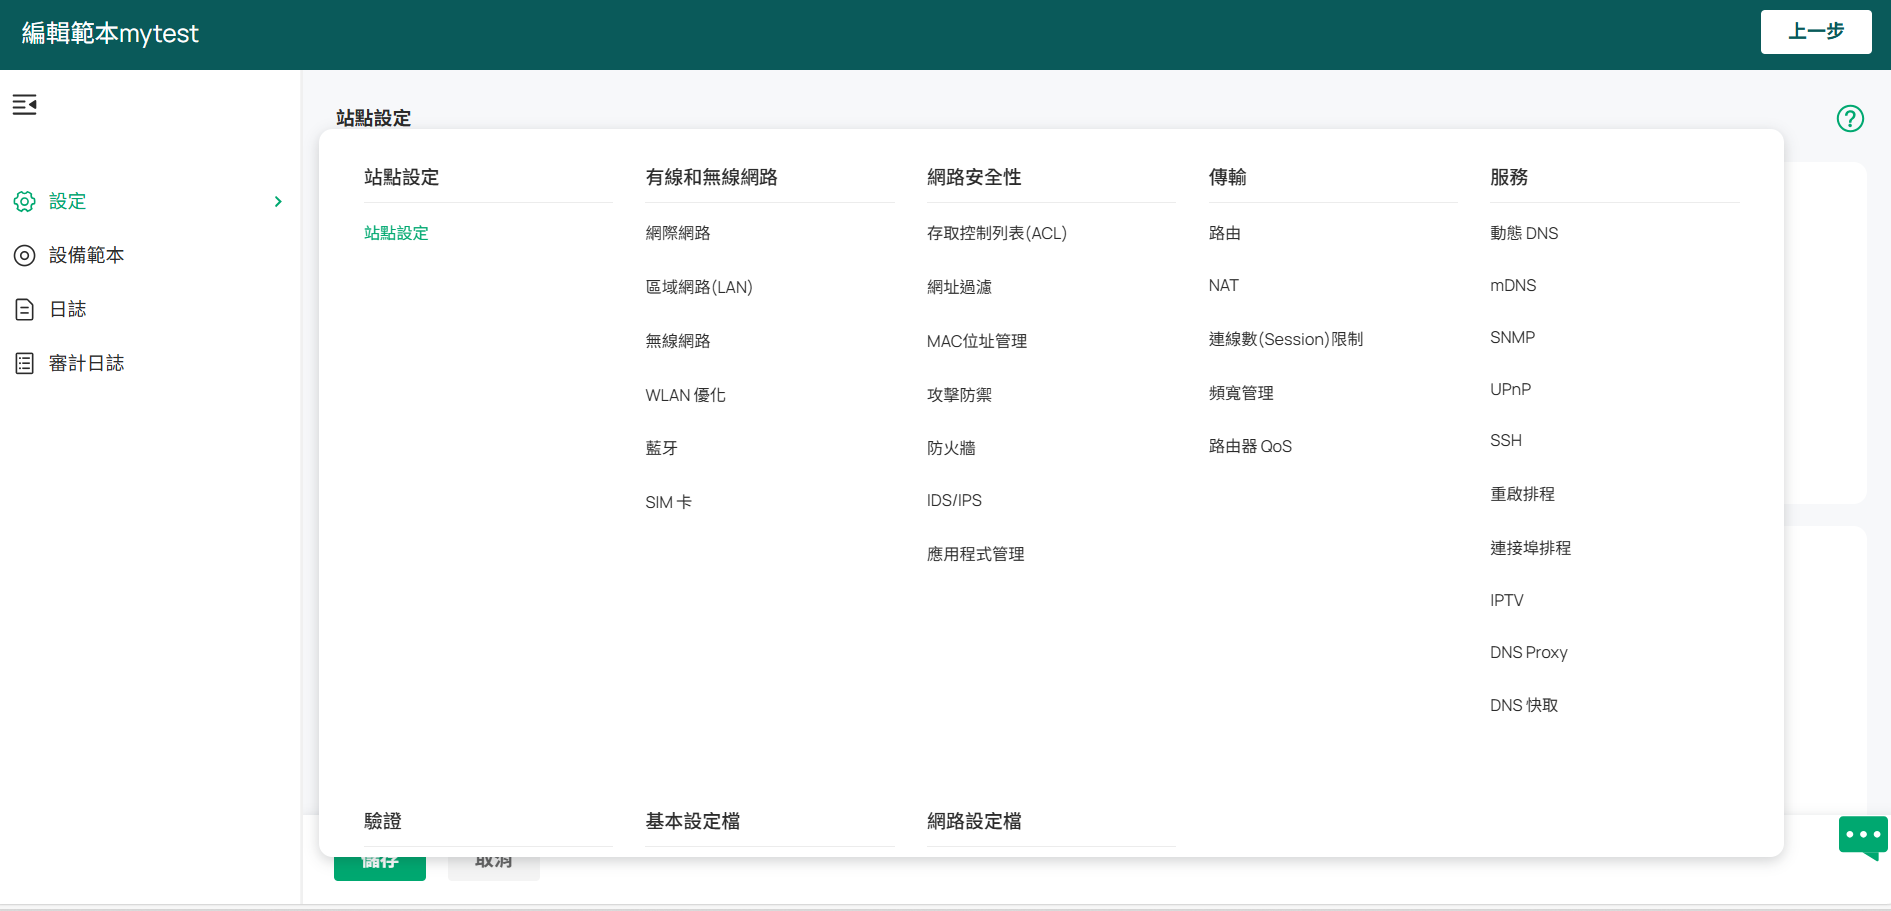Expand the 設定 chevron arrow in sidebar
Image resolution: width=1891 pixels, height=911 pixels.
click(278, 201)
